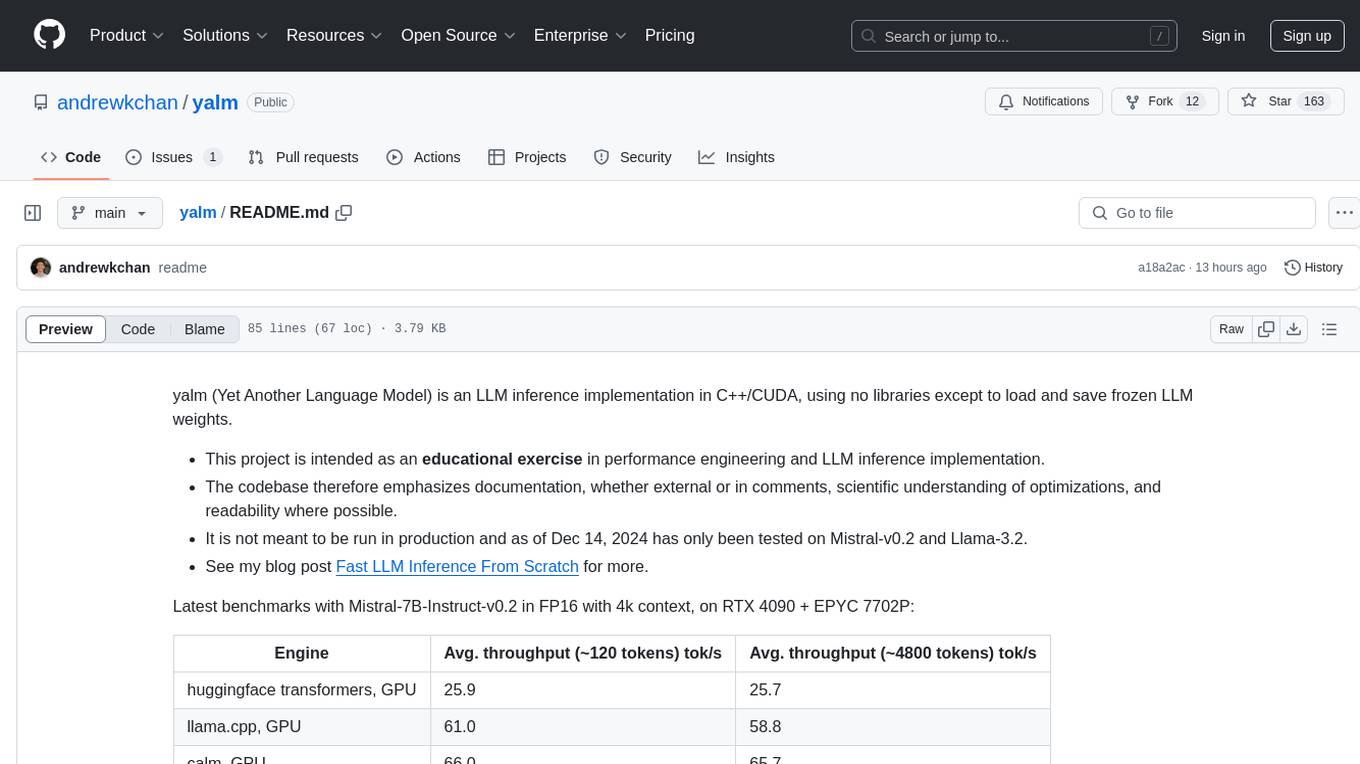Open commit a18a2ac
This screenshot has height=764, width=1360.
pyautogui.click(x=1161, y=268)
